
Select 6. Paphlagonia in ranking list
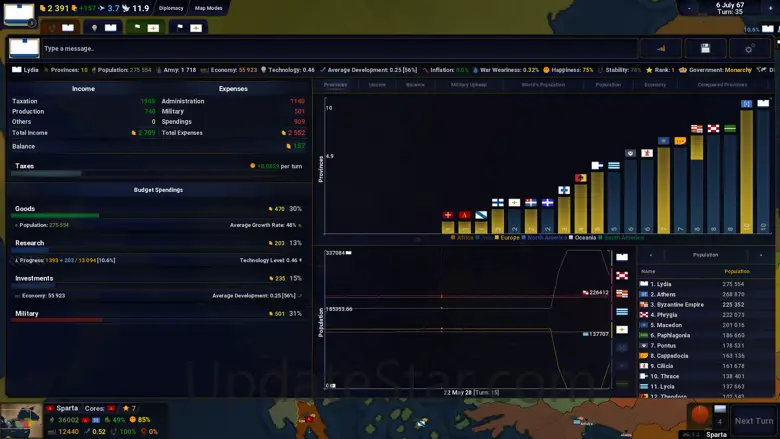tap(706, 335)
